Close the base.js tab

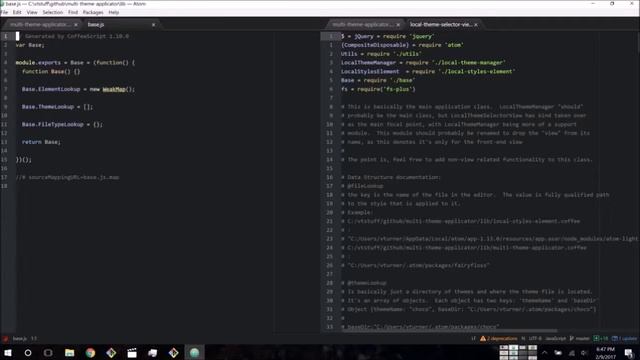(x=153, y=24)
